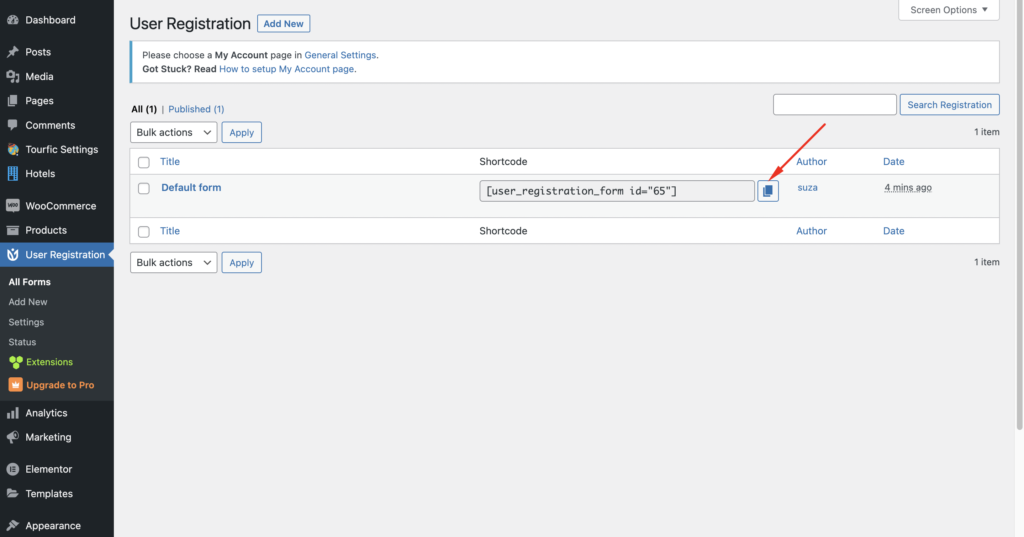Expand the Screen Options panel
1024x537 pixels.
[949, 10]
